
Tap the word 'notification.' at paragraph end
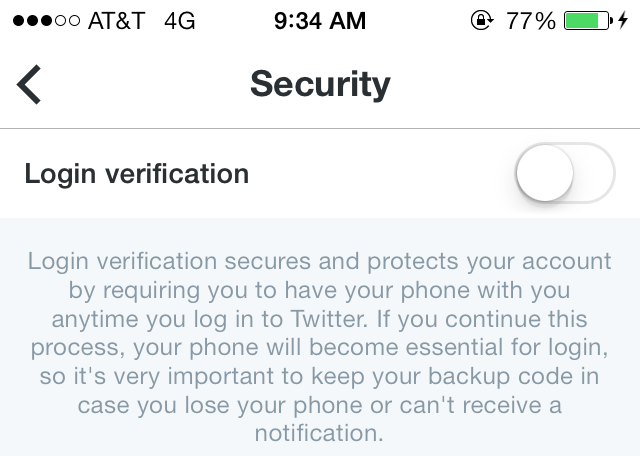320,433
